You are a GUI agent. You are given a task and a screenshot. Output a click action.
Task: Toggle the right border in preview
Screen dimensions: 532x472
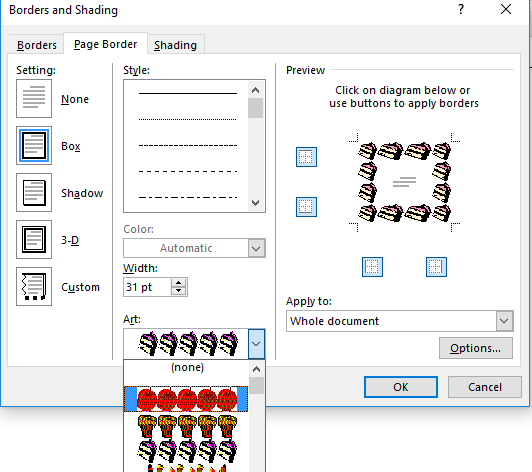436,267
